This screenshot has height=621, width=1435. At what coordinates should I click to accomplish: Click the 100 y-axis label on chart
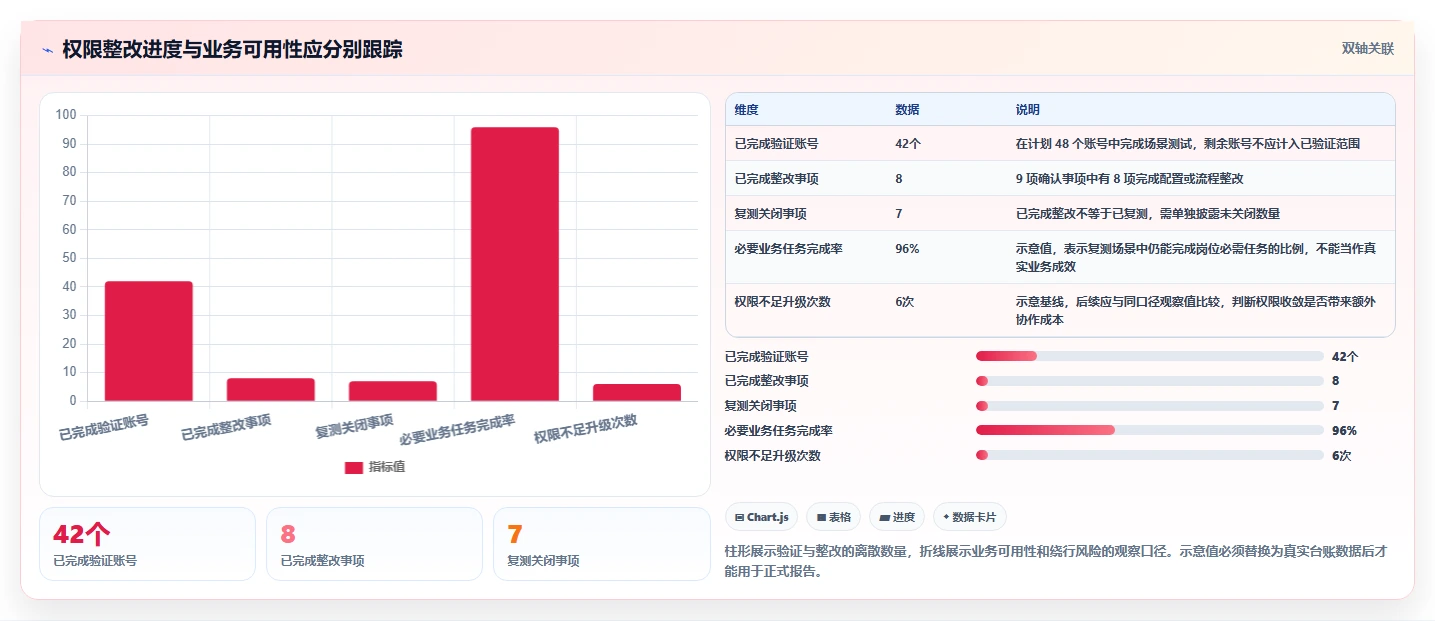(x=66, y=115)
